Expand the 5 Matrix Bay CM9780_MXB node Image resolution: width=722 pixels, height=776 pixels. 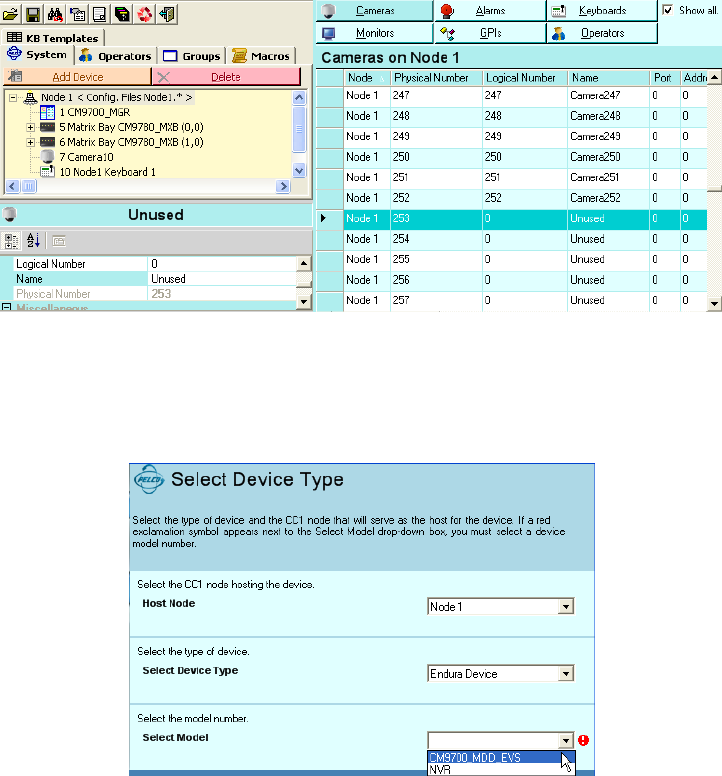tap(31, 127)
